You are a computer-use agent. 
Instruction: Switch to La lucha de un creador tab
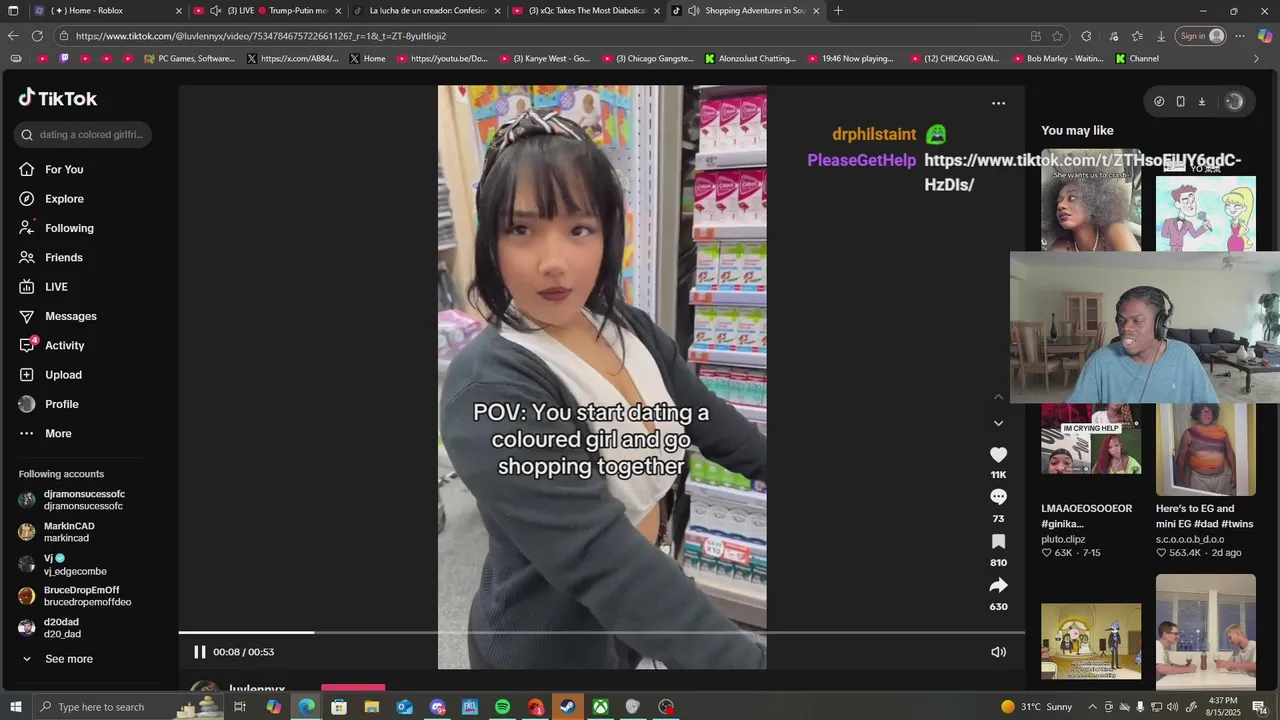click(427, 11)
